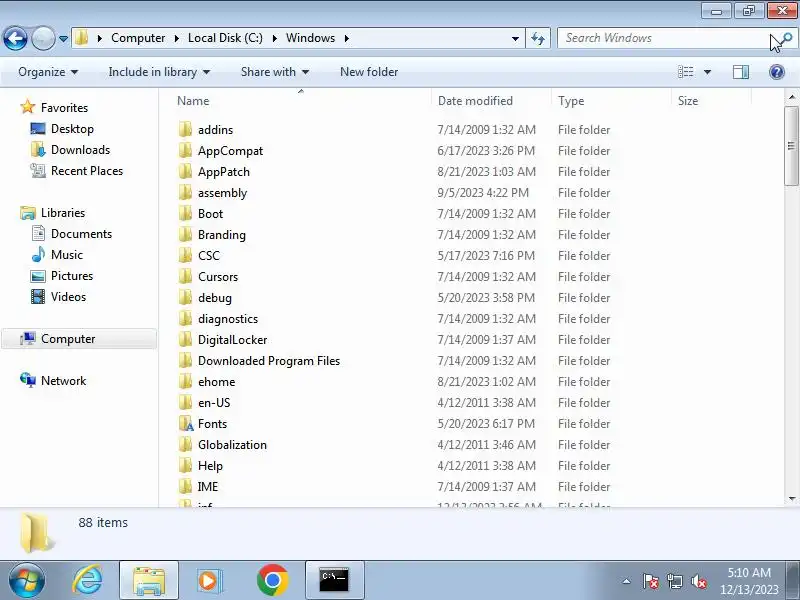
Task: Open Recent Places in the navigation pane
Action: pos(87,170)
